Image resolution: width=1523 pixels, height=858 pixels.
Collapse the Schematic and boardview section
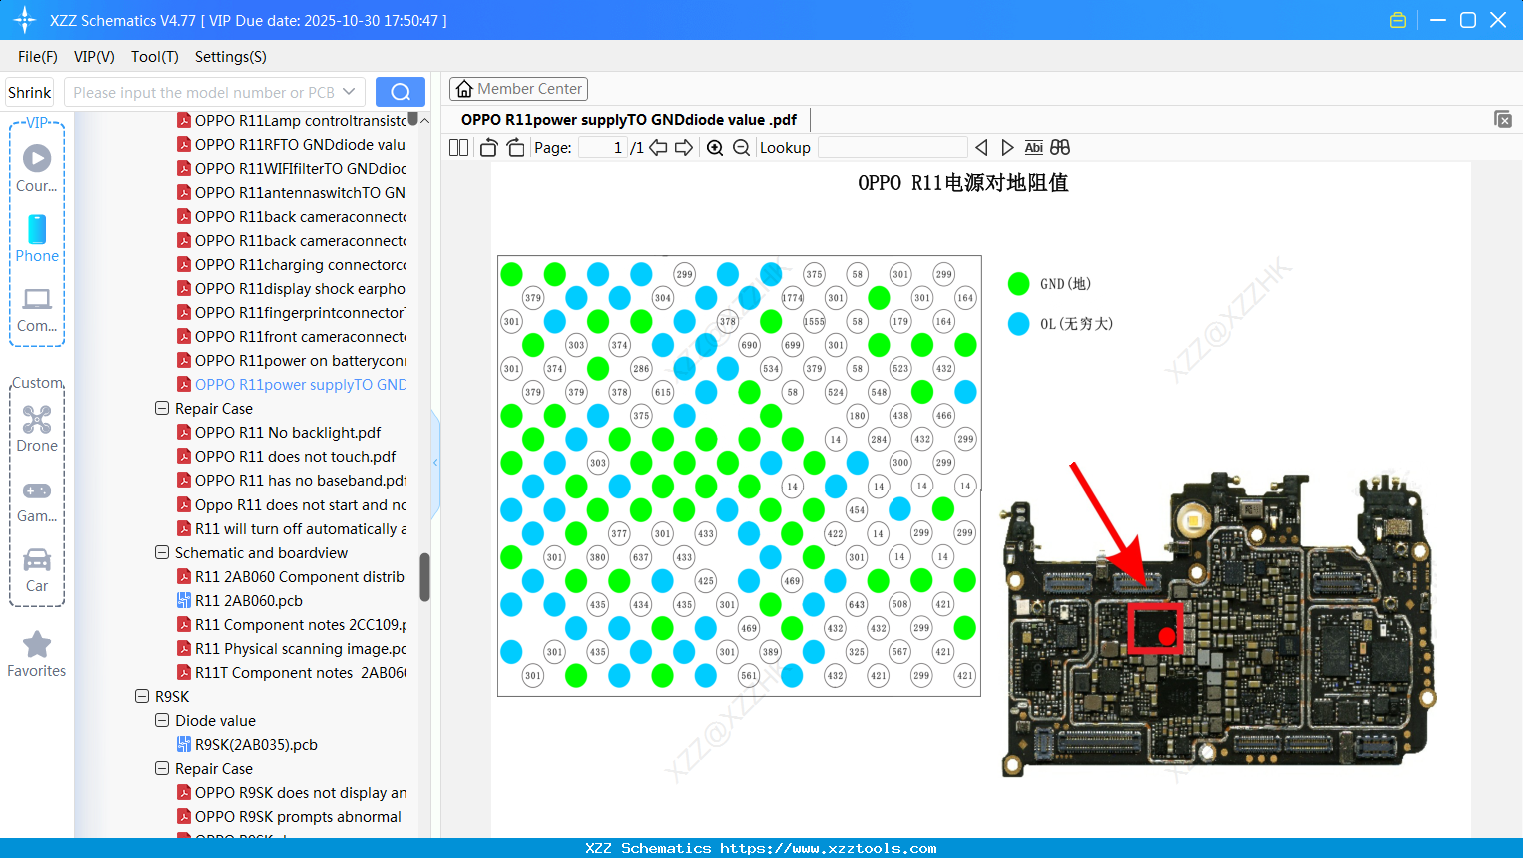pyautogui.click(x=161, y=552)
